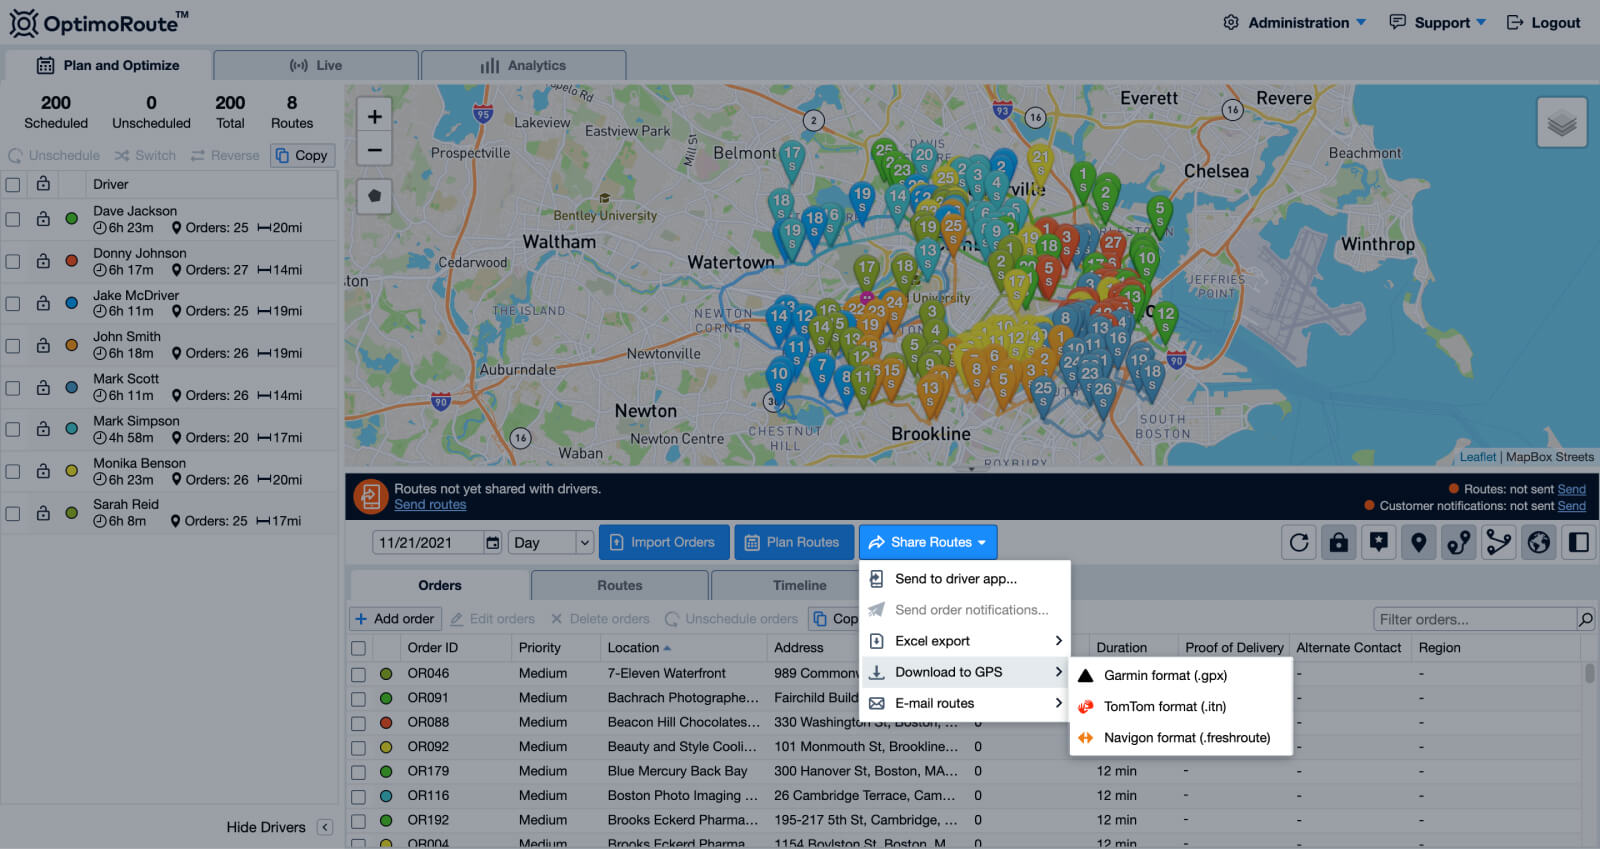Select the polygon draw tool on map
This screenshot has width=1600, height=849.
374,196
